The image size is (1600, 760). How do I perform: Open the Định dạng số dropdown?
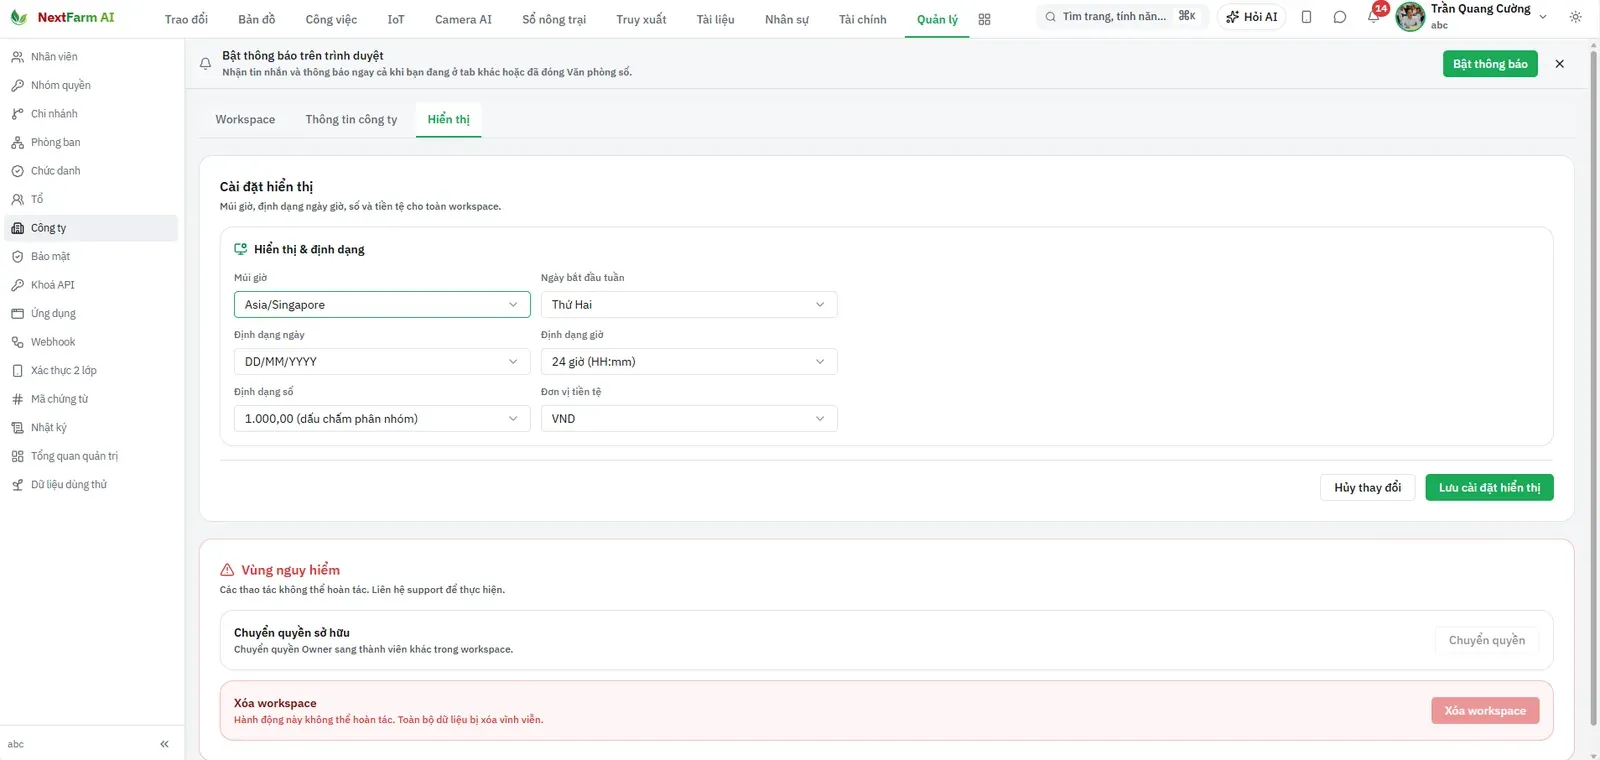pyautogui.click(x=382, y=419)
